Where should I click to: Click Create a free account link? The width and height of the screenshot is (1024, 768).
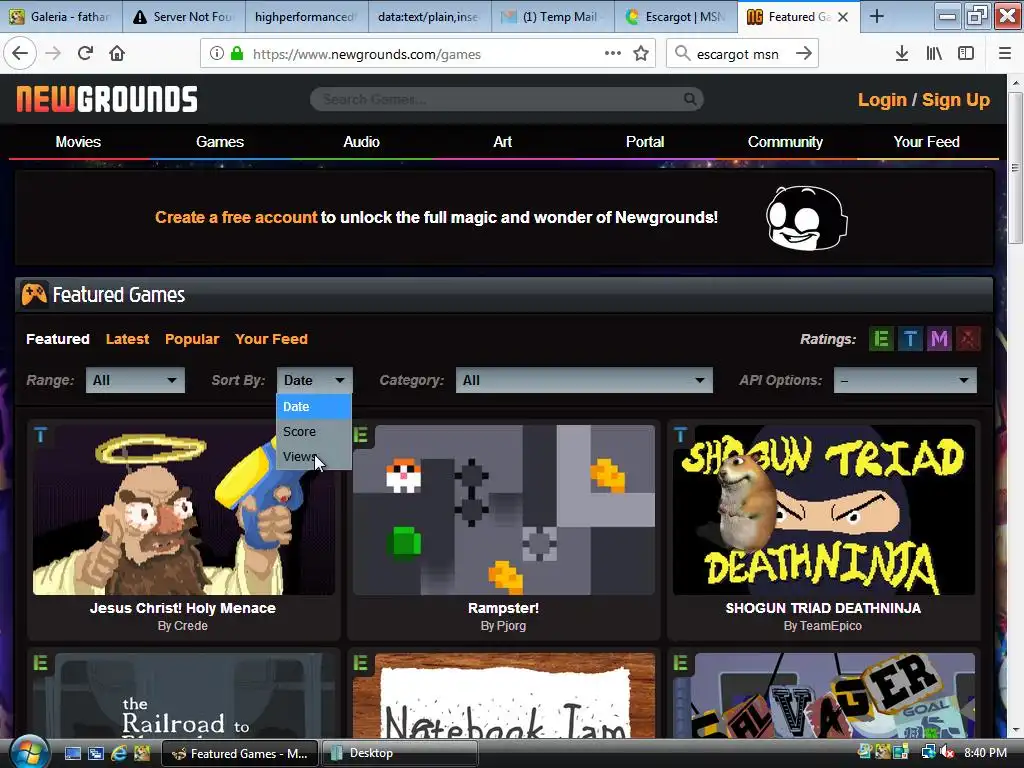(236, 217)
